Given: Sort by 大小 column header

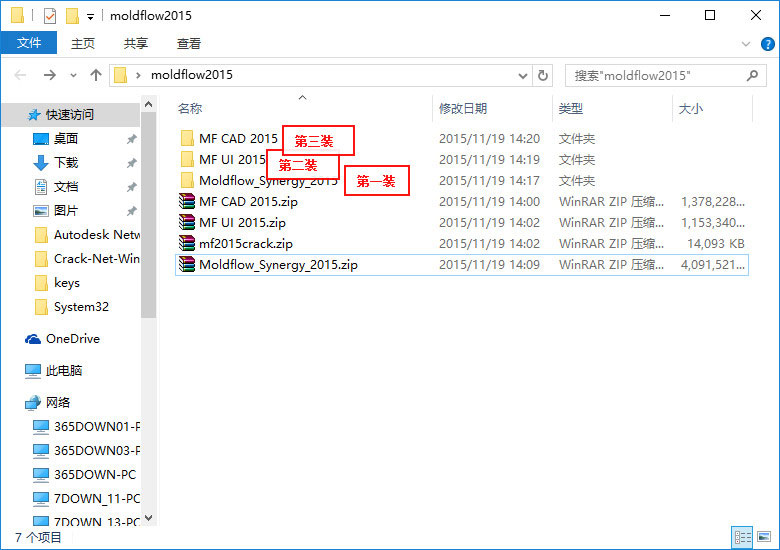Looking at the screenshot, I should [x=691, y=108].
